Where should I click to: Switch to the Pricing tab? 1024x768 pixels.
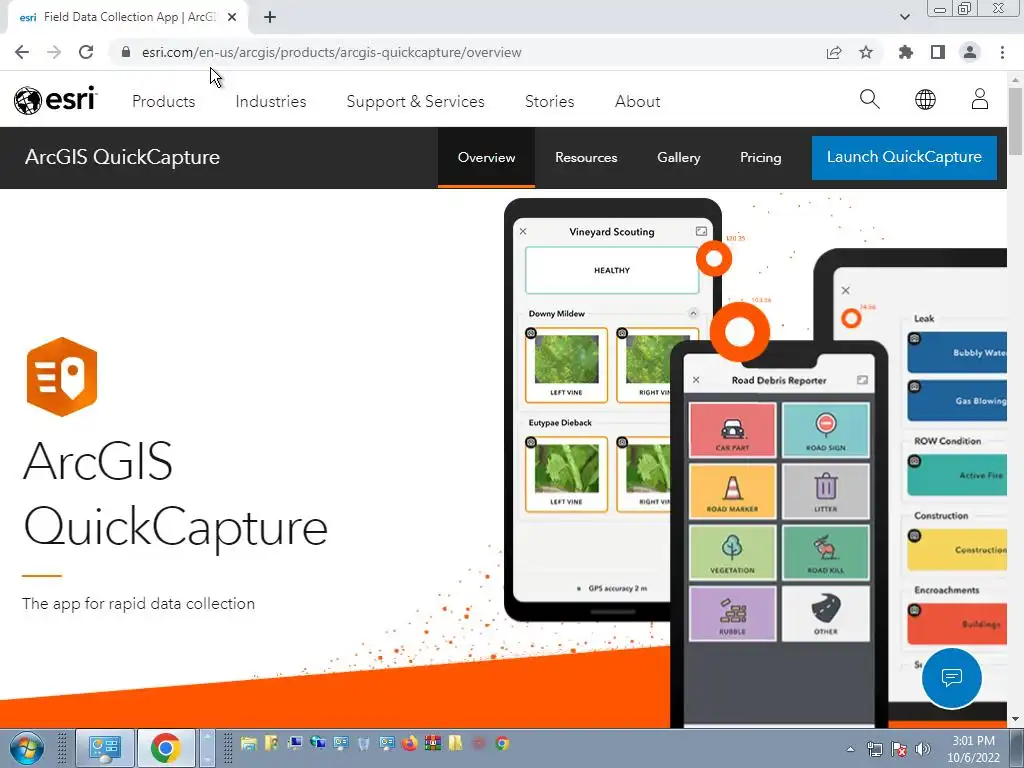[760, 157]
